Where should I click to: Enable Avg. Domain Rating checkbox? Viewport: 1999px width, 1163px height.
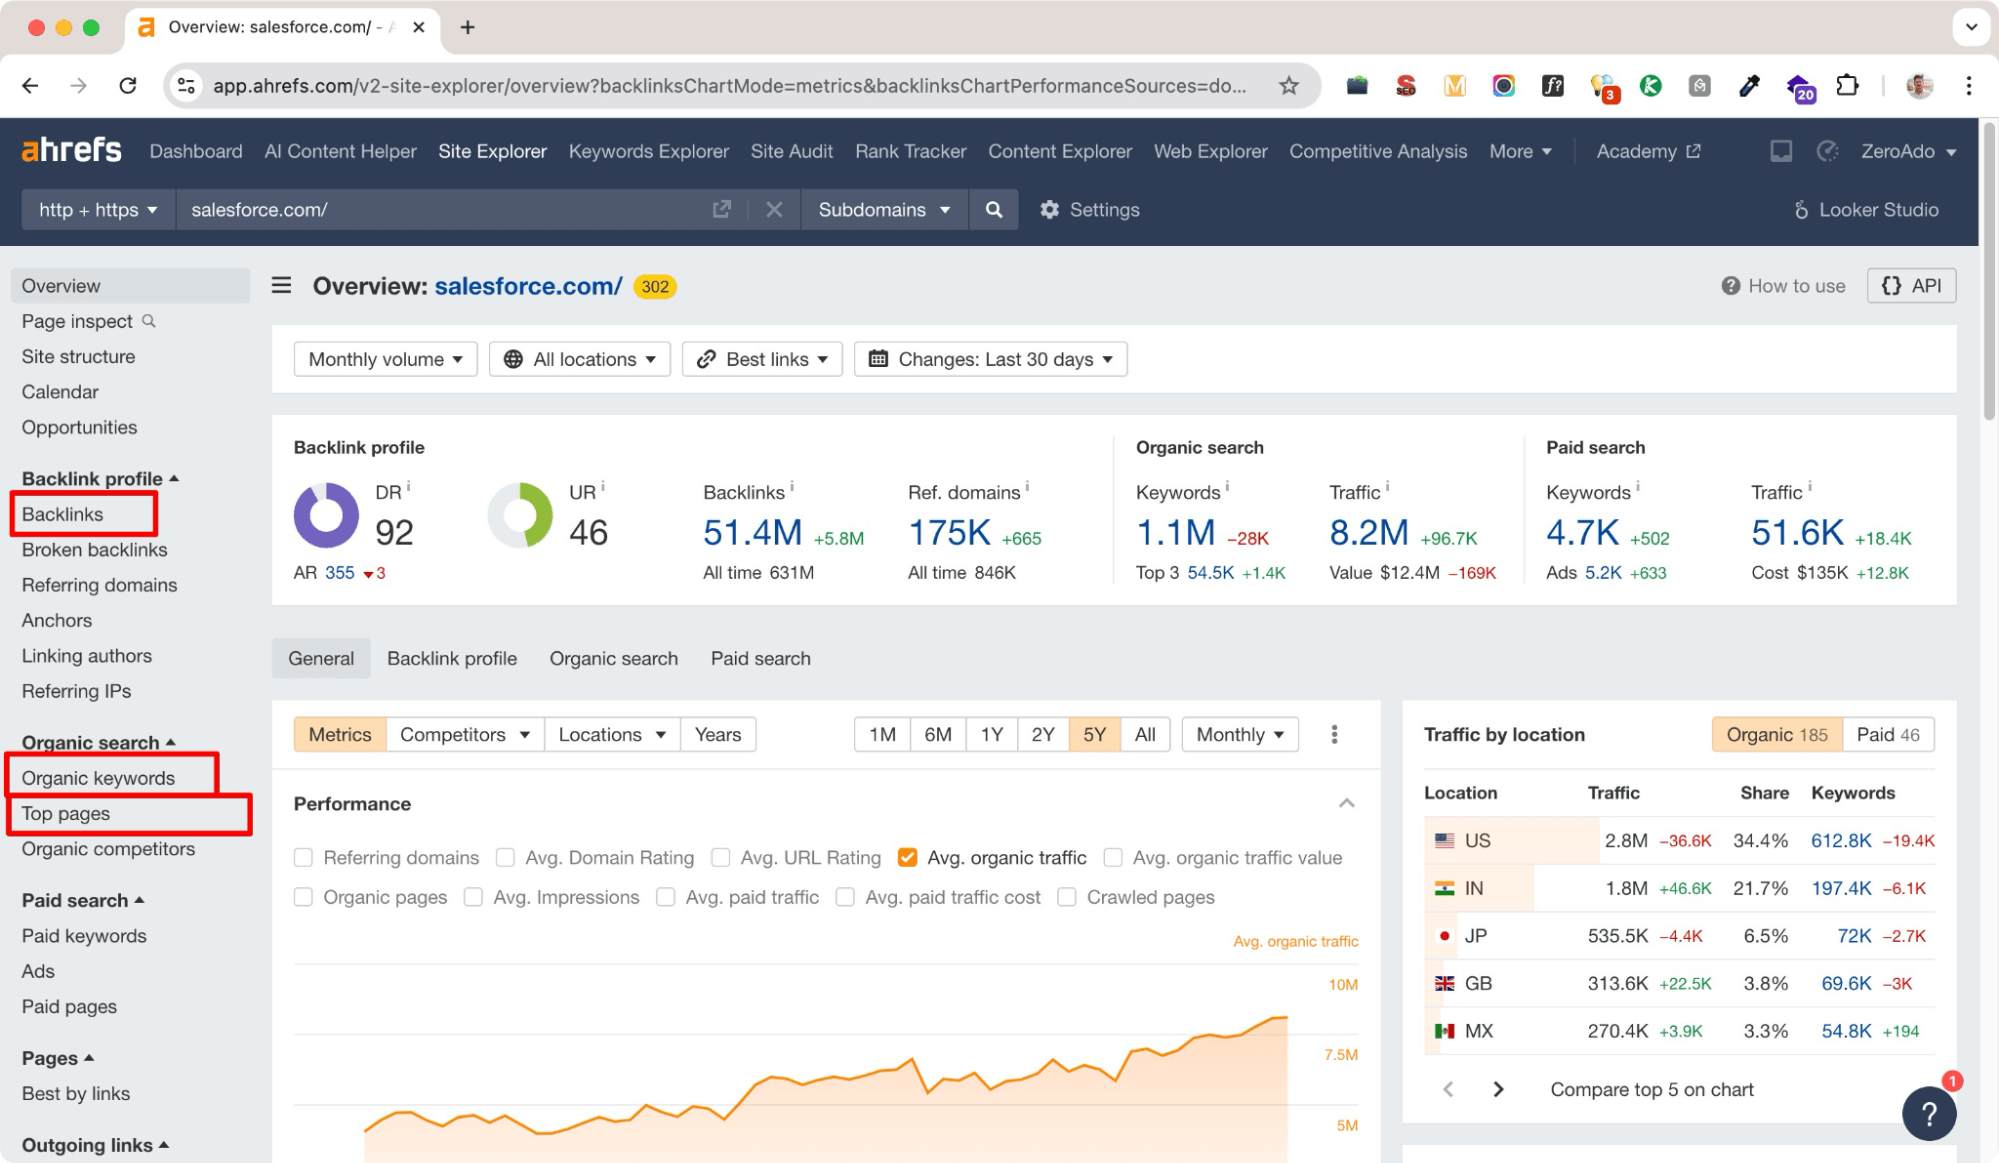coord(505,858)
